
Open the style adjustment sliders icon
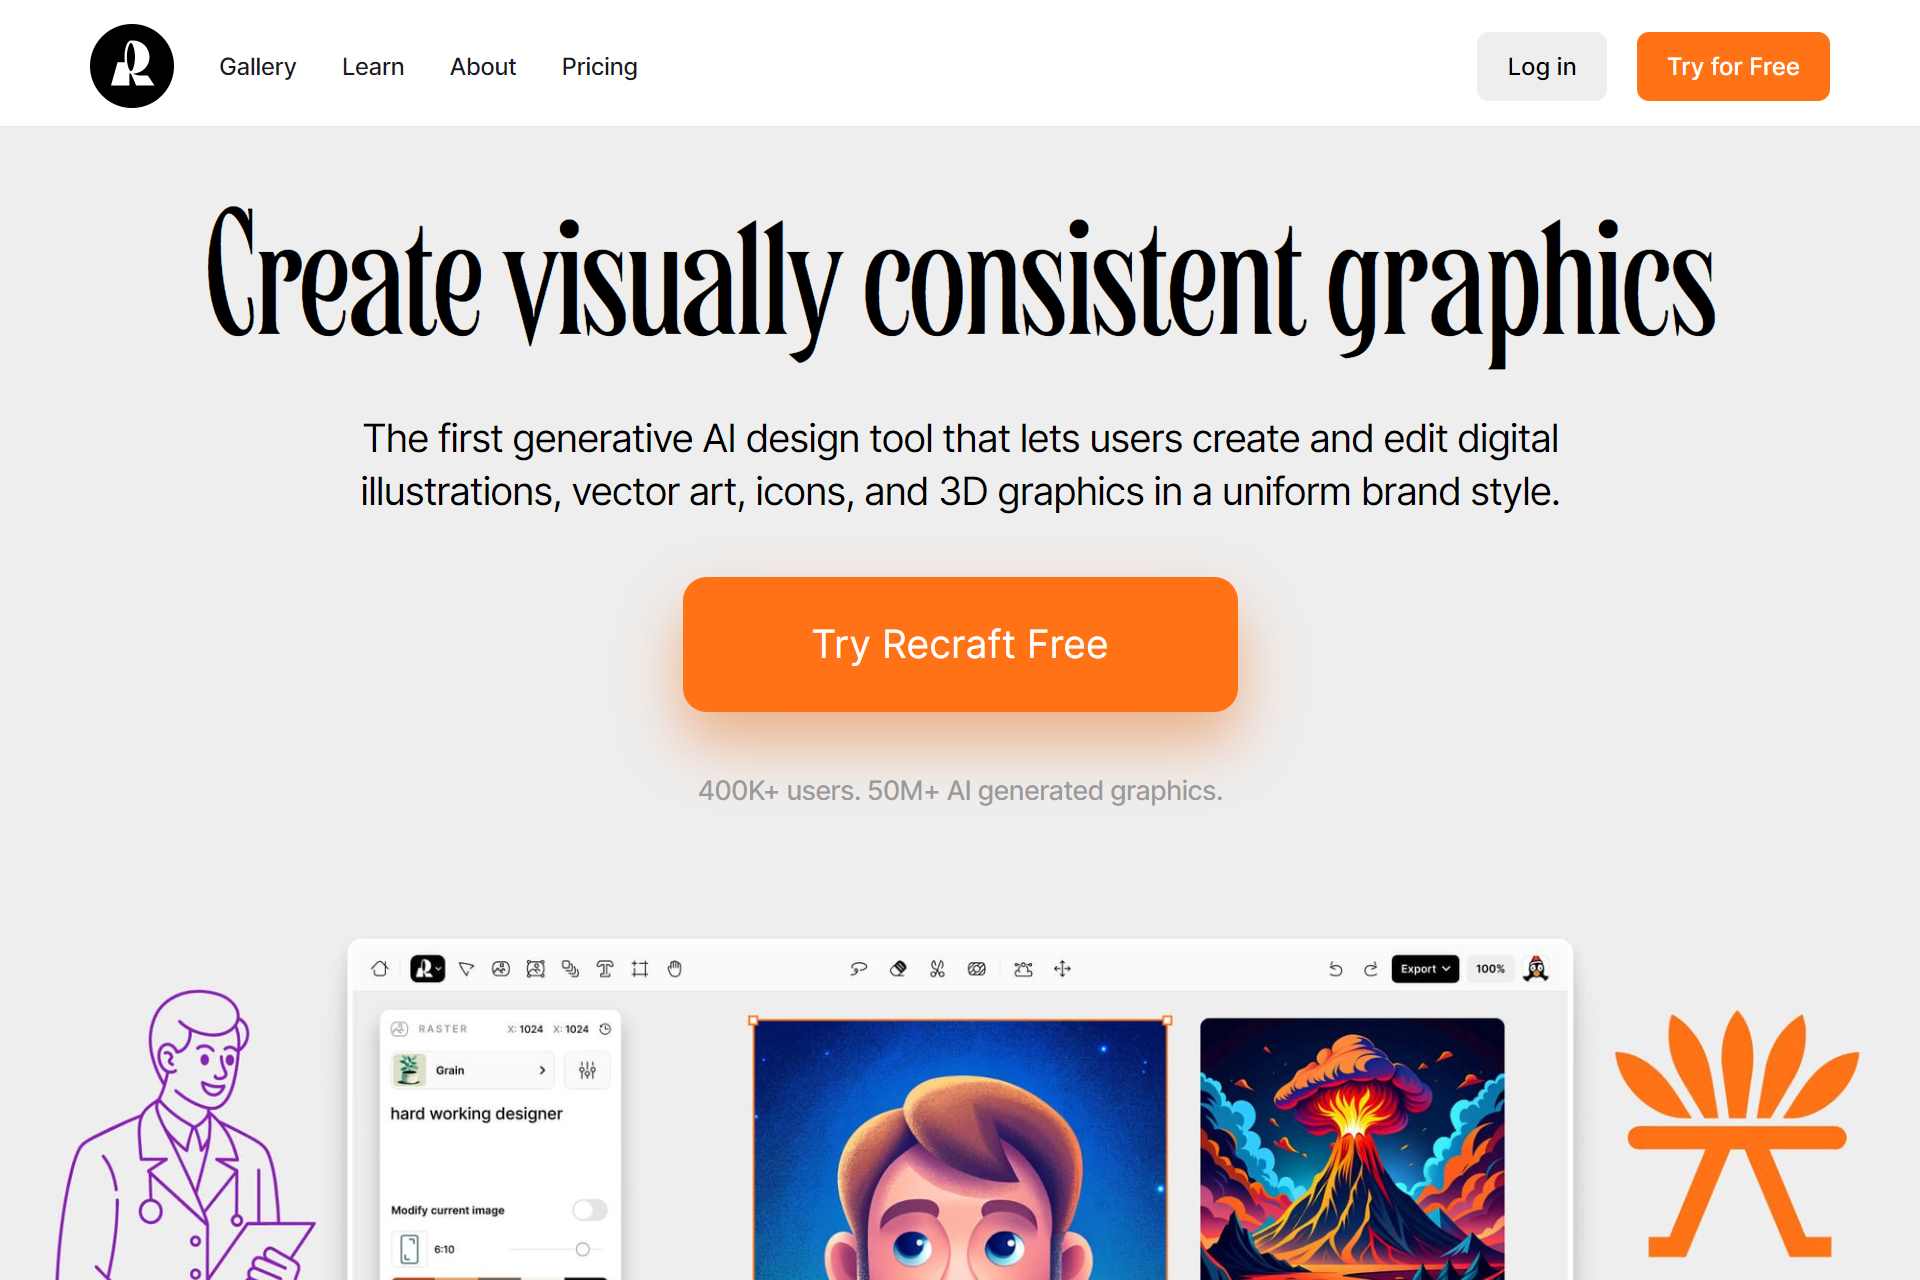point(587,1070)
